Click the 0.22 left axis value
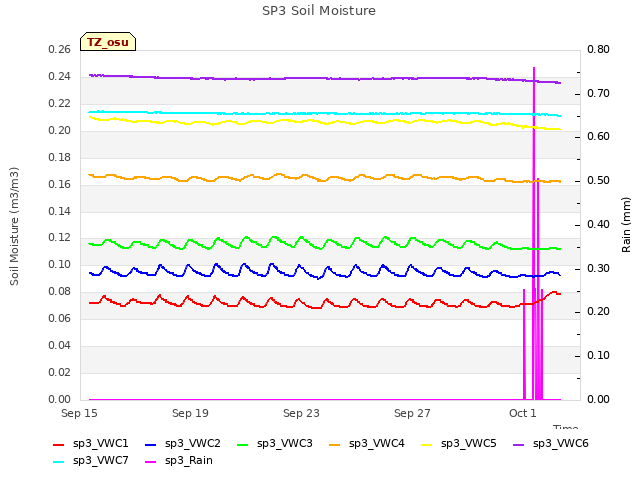The width and height of the screenshot is (640, 480). click(60, 103)
